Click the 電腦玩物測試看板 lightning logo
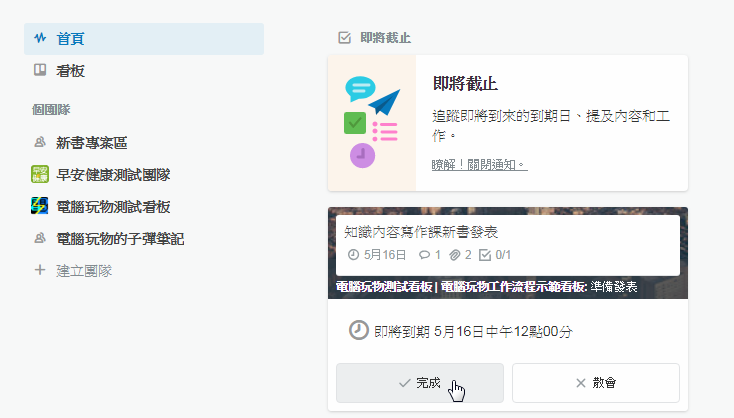This screenshot has width=734, height=418. (x=40, y=206)
